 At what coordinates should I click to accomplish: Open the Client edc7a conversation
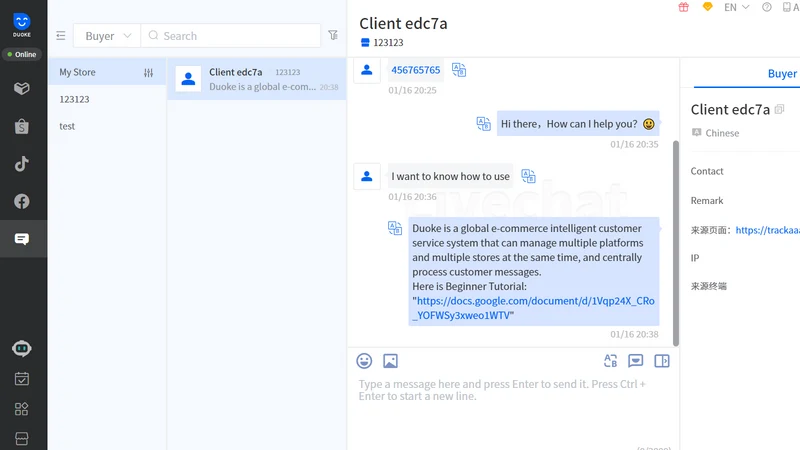pos(257,79)
